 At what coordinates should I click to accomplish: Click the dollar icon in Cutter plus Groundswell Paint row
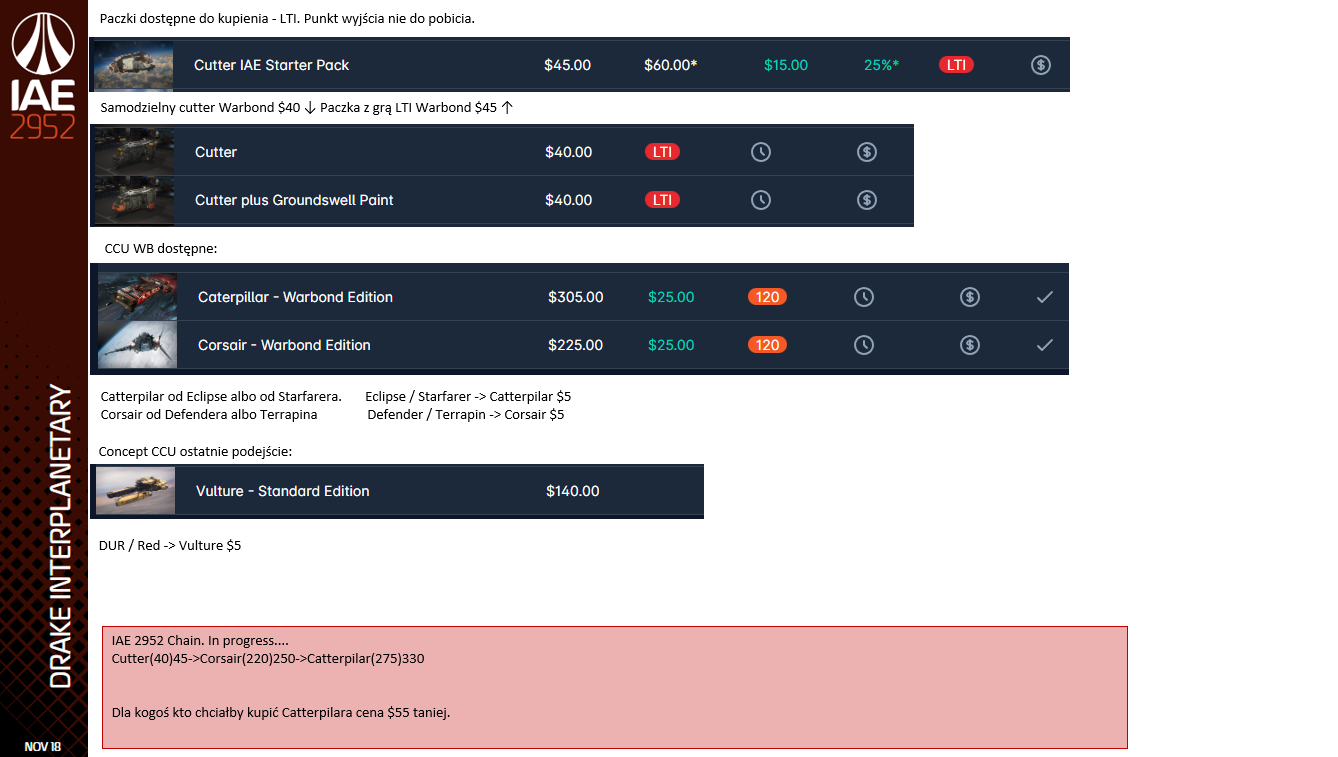867,200
